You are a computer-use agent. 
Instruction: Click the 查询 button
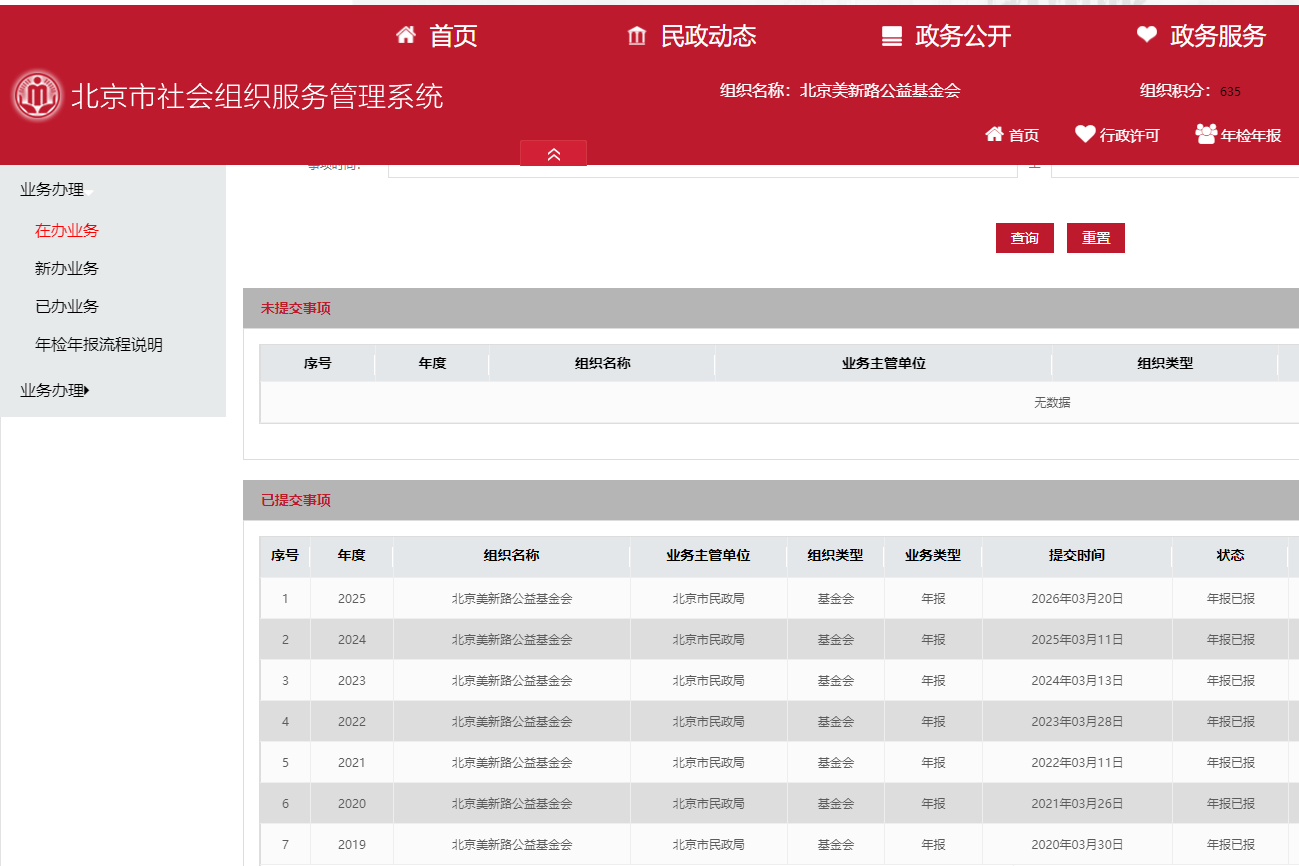[x=1025, y=238]
